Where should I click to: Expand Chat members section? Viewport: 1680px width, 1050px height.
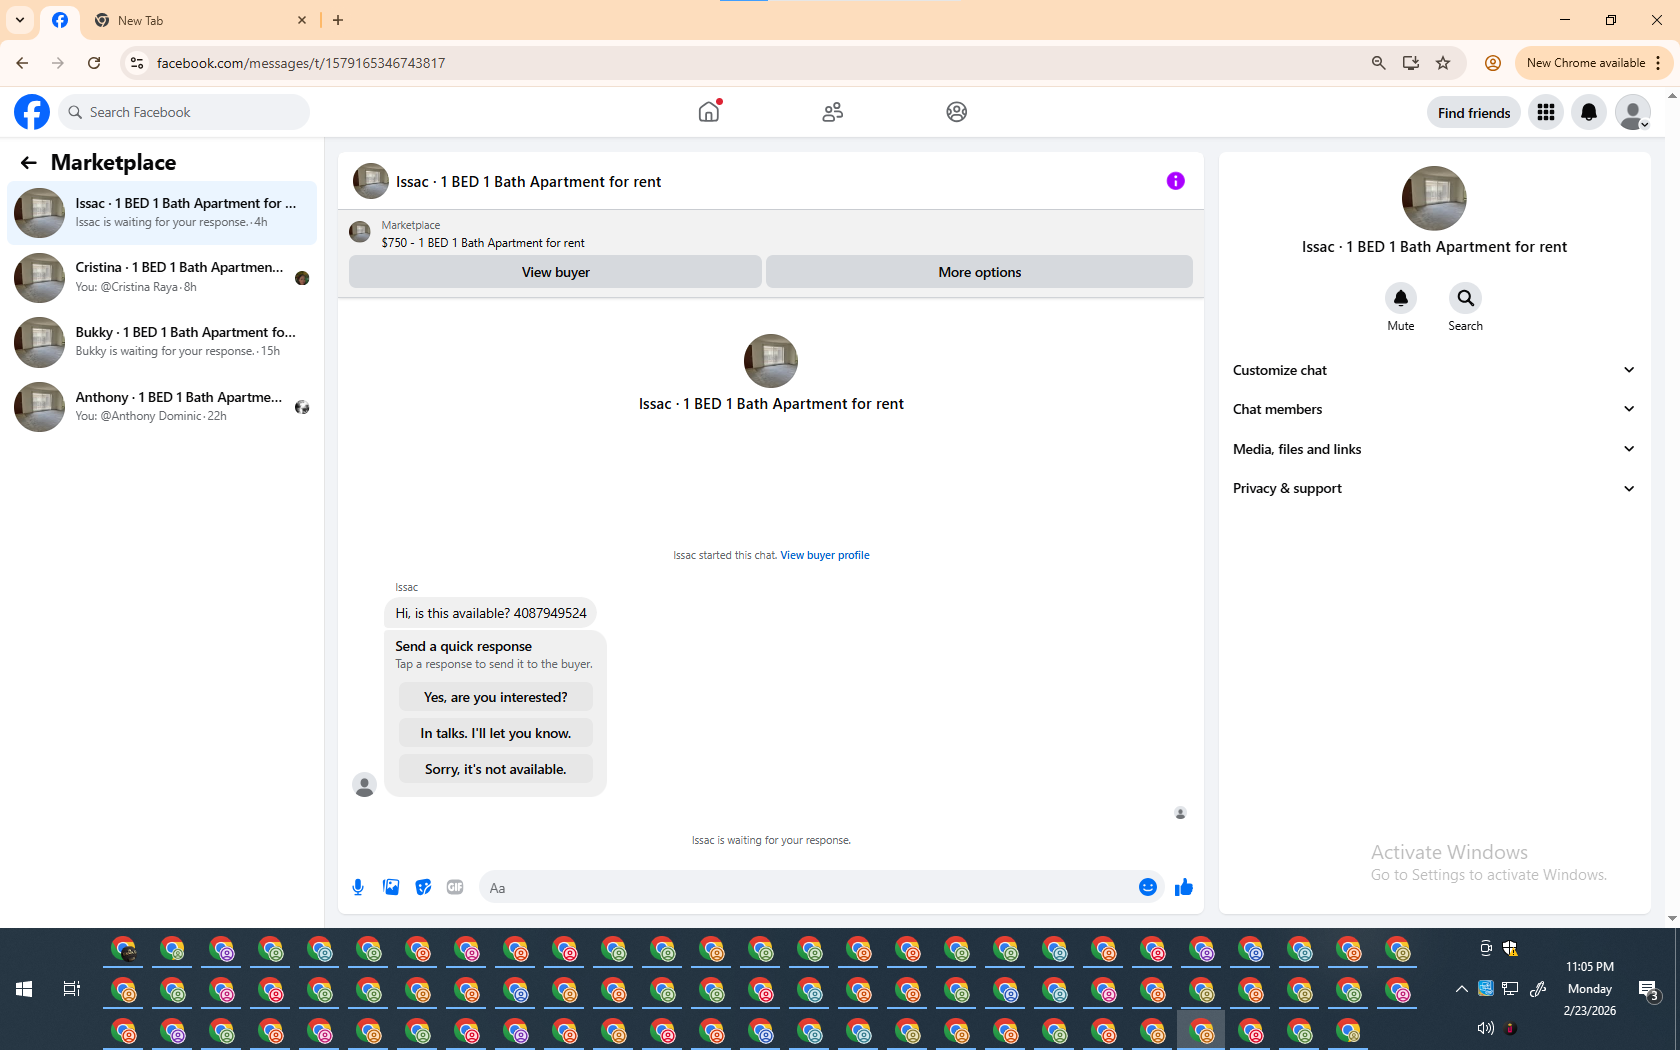(x=1434, y=409)
